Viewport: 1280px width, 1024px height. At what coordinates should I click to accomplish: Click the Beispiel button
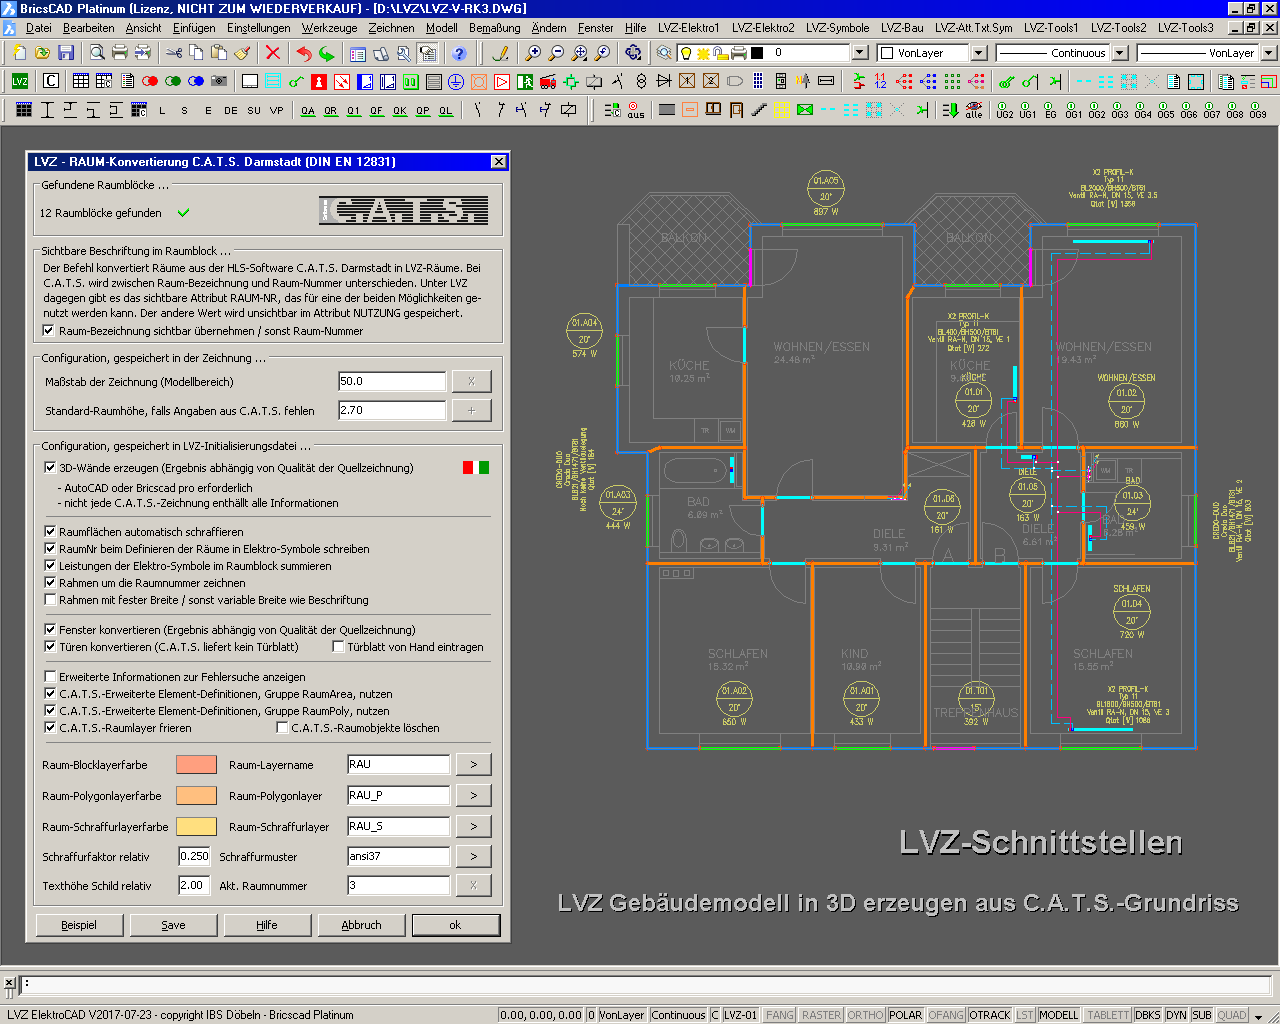coord(79,925)
